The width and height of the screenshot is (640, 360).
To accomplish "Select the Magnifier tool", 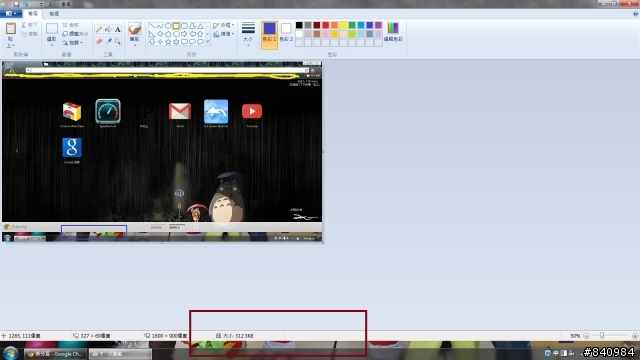I will pos(118,42).
